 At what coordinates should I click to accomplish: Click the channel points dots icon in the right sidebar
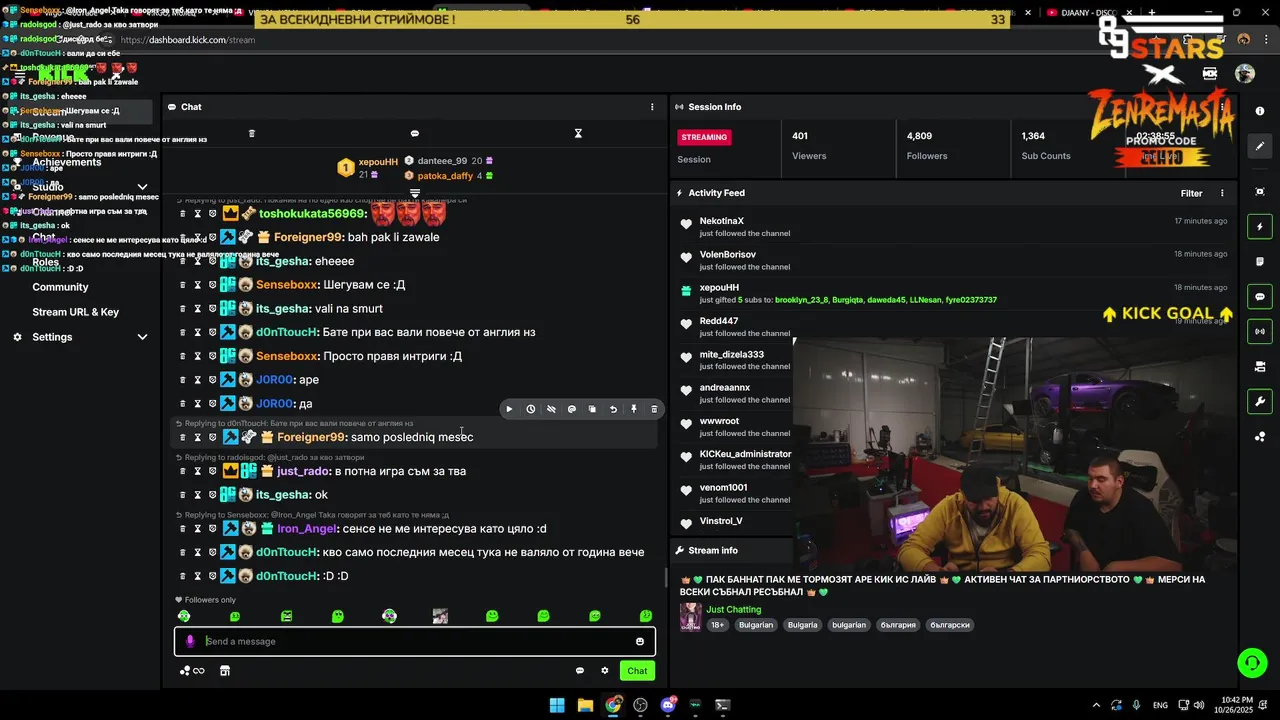click(1260, 437)
